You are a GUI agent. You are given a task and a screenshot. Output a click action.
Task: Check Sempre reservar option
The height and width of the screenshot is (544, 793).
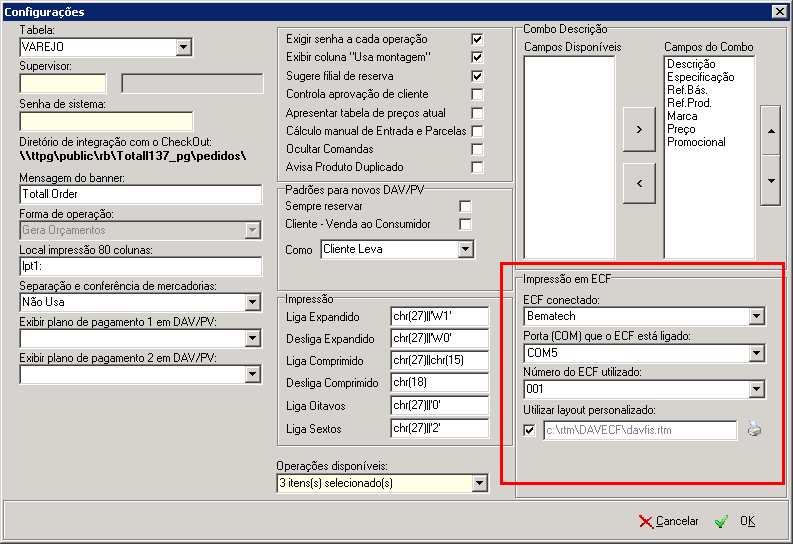pos(465,206)
